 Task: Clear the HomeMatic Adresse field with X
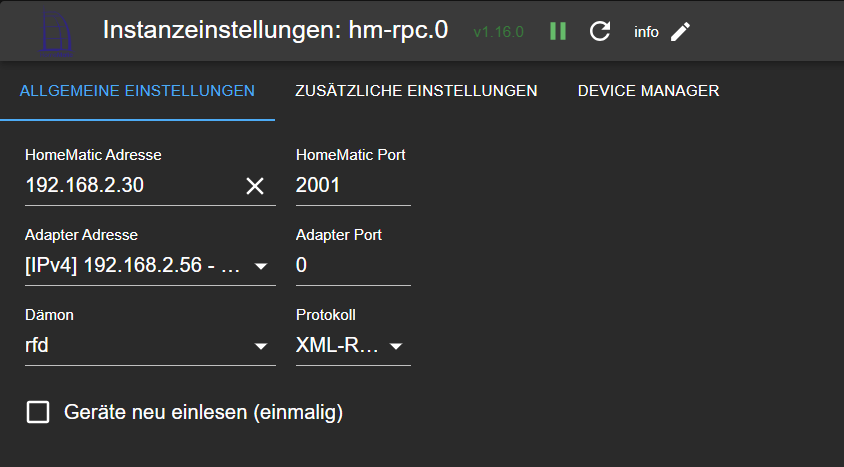coord(255,186)
